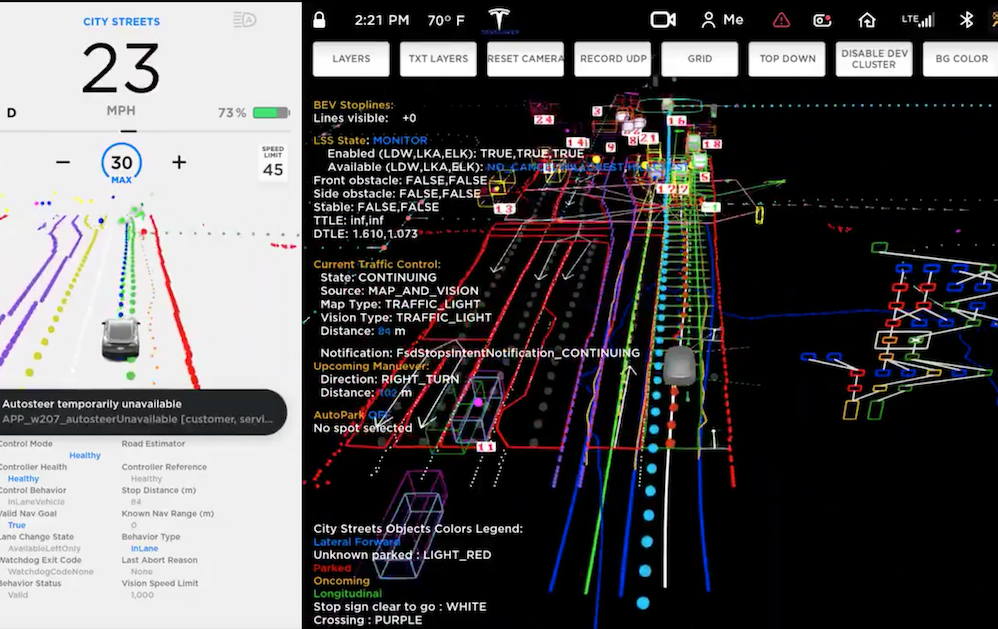Open the TXT LAYERS selector
Viewport: 998px width, 629px height.
[x=438, y=58]
